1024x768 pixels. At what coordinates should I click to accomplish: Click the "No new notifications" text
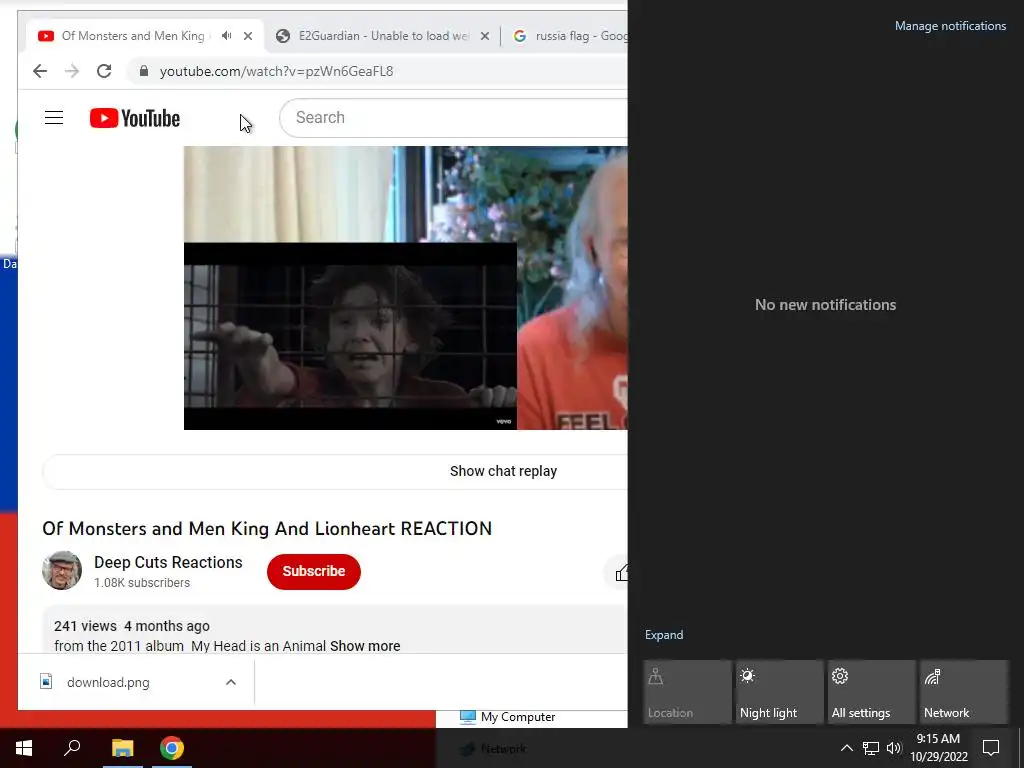[825, 305]
